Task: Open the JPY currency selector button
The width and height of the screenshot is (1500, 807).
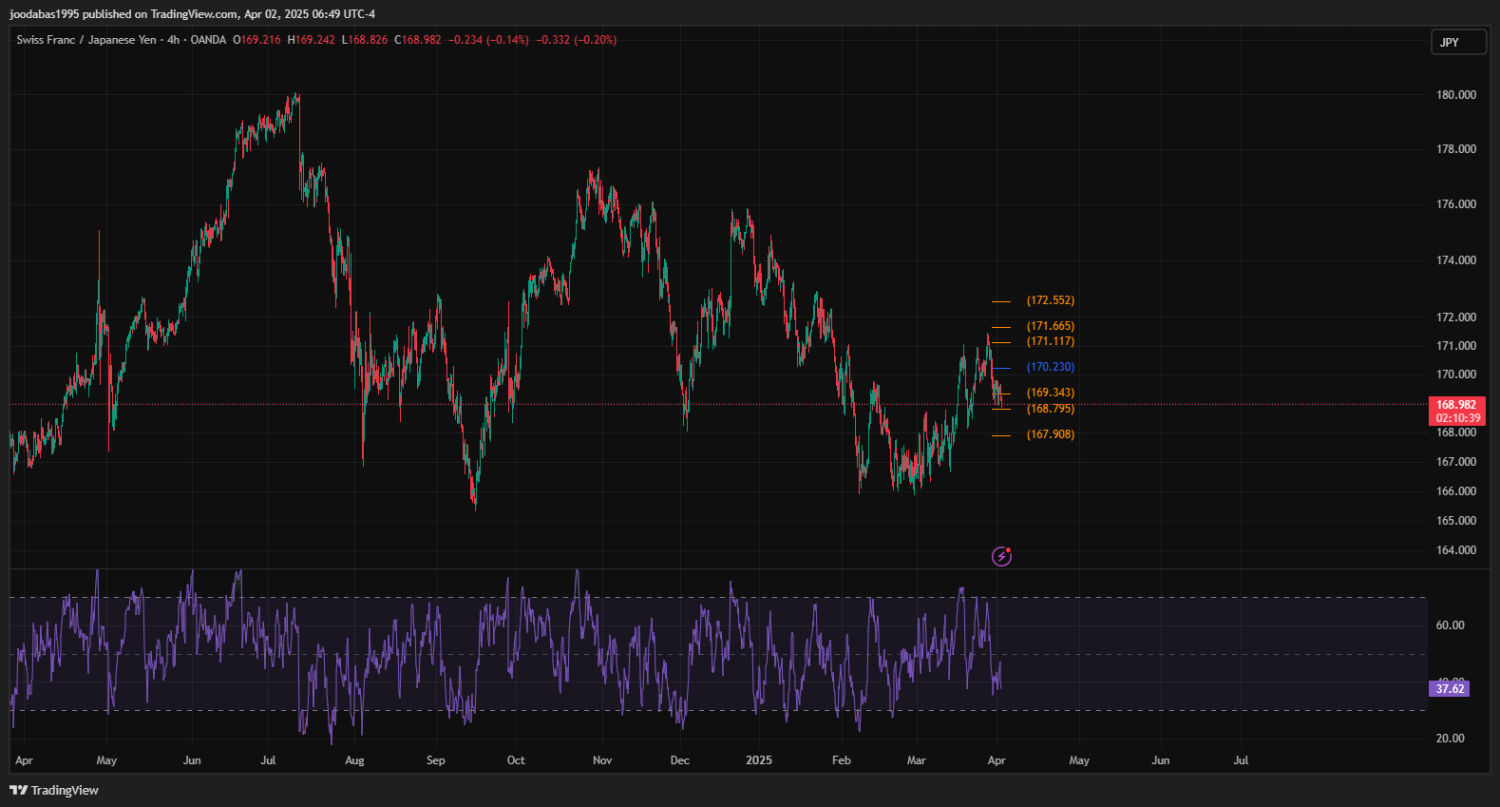Action: point(1449,42)
